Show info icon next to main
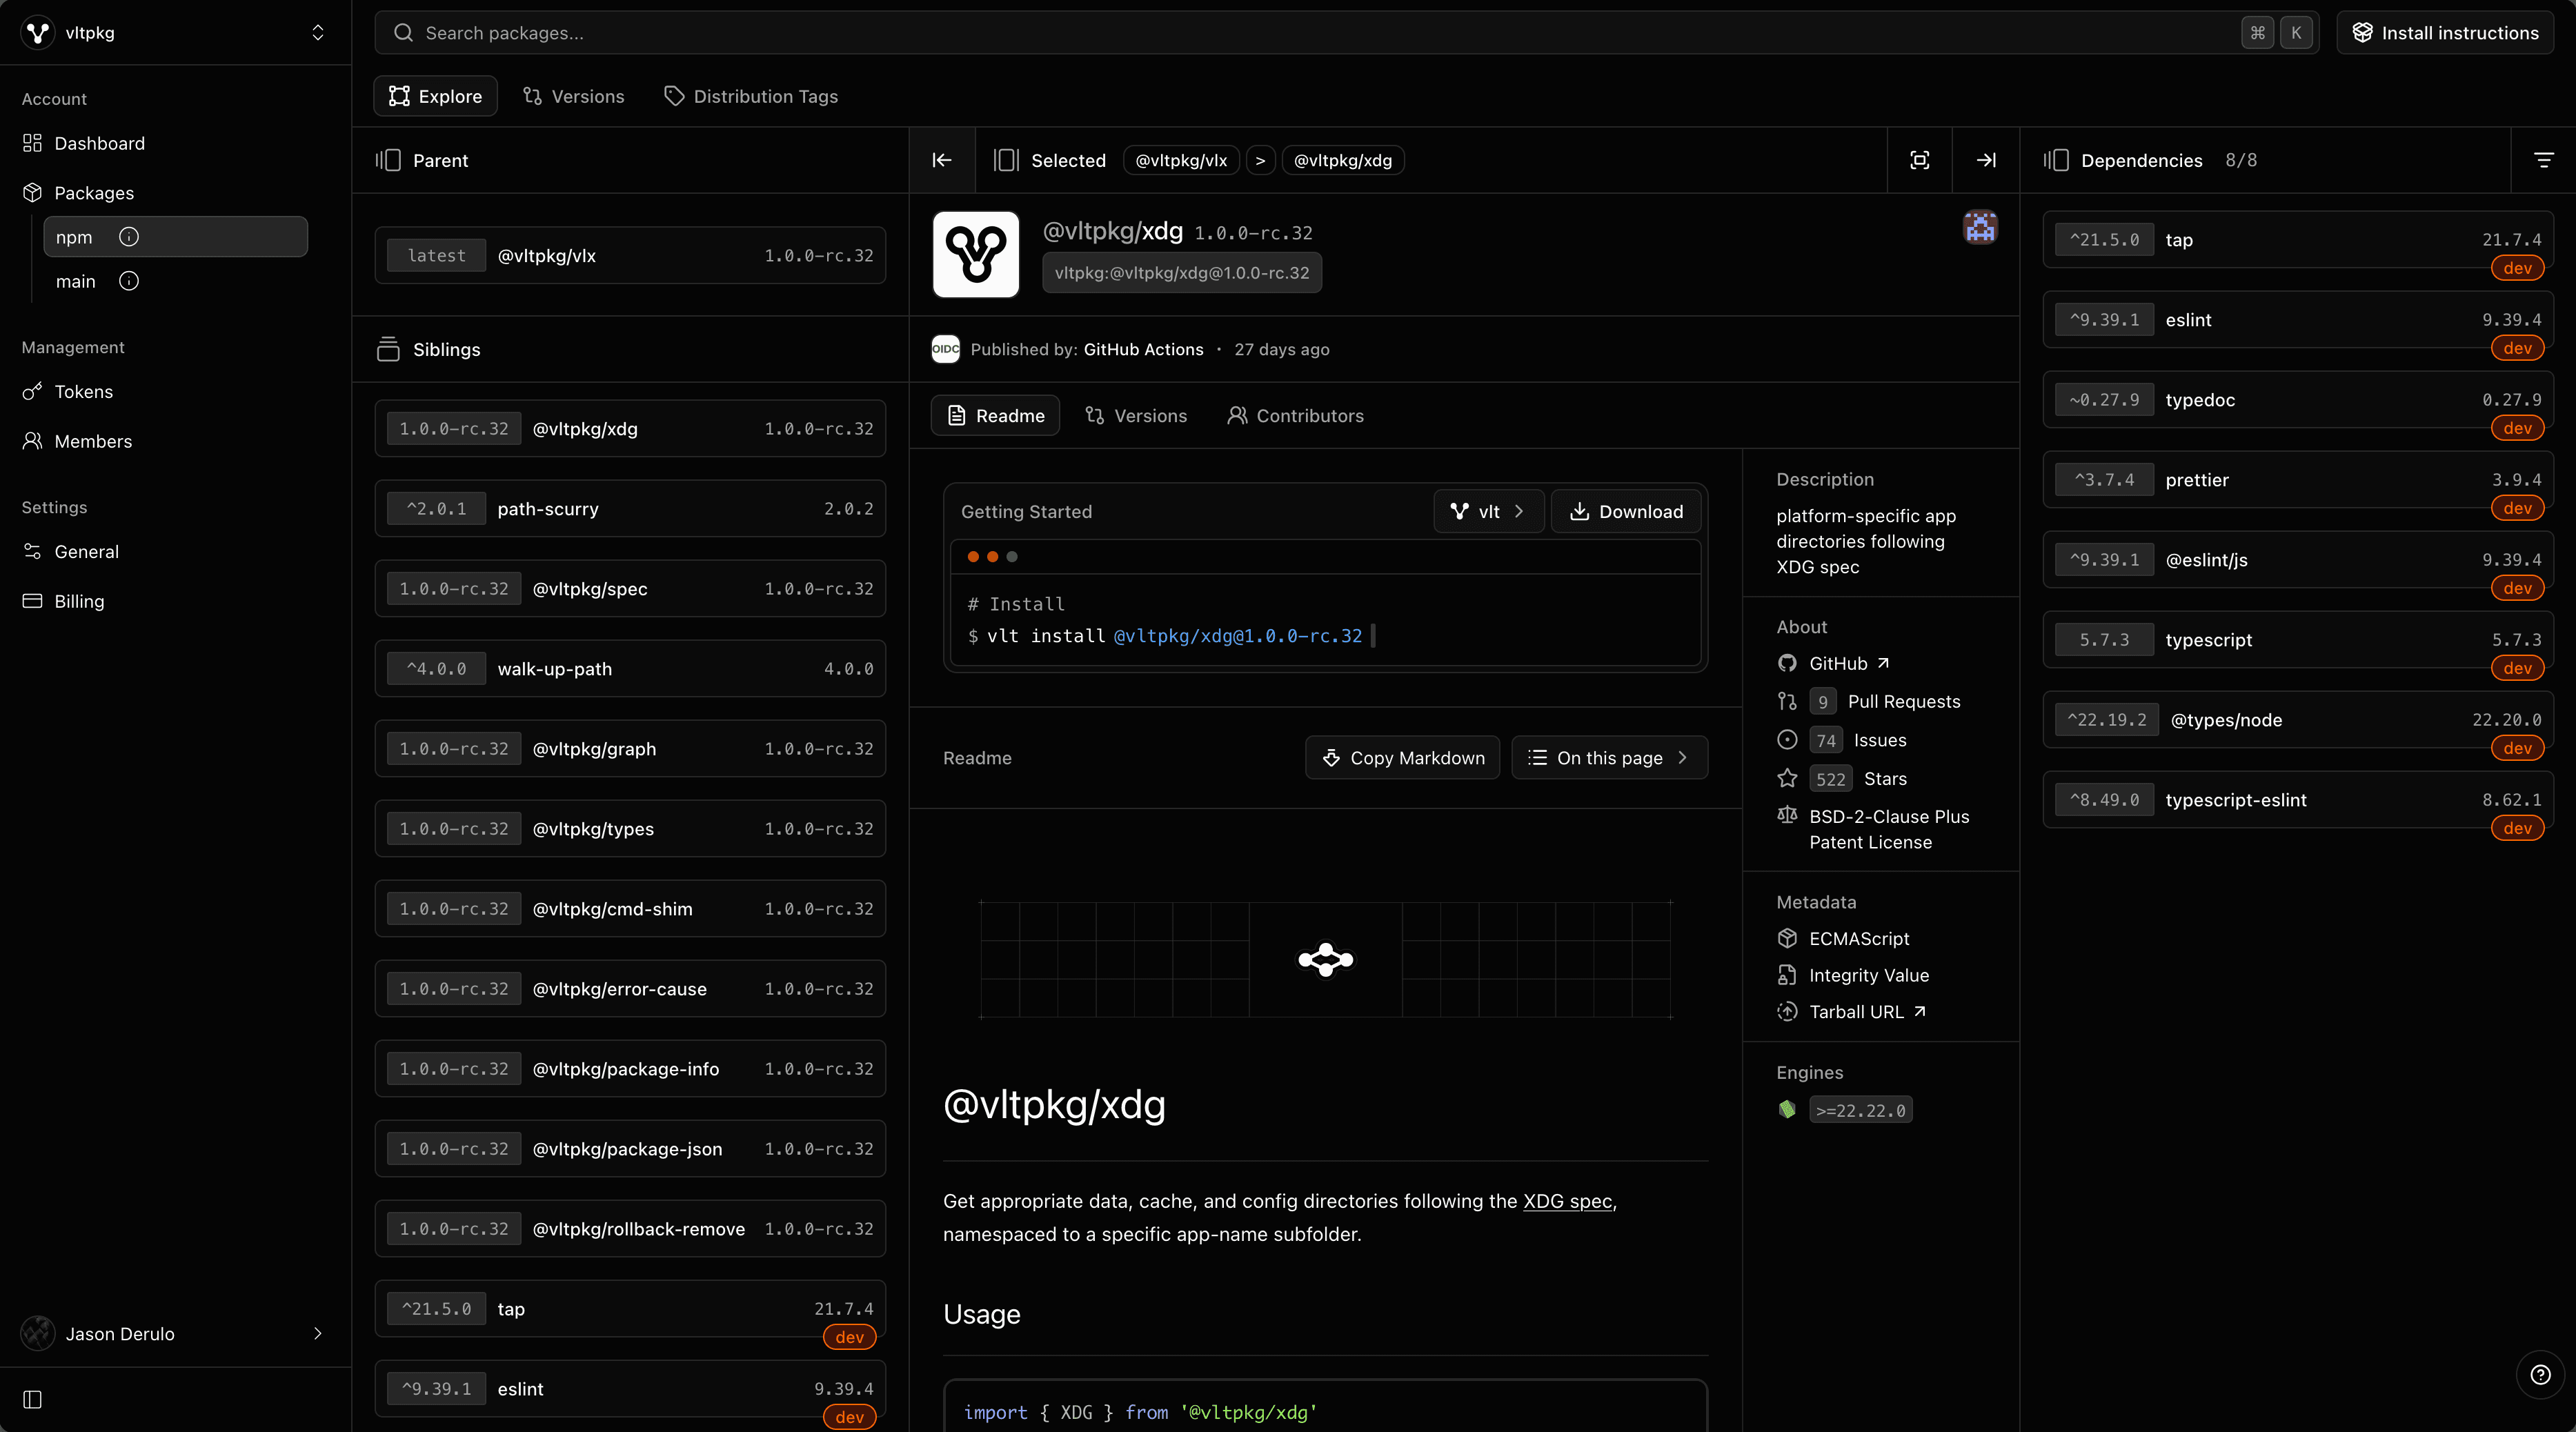The height and width of the screenshot is (1432, 2576). 129,281
